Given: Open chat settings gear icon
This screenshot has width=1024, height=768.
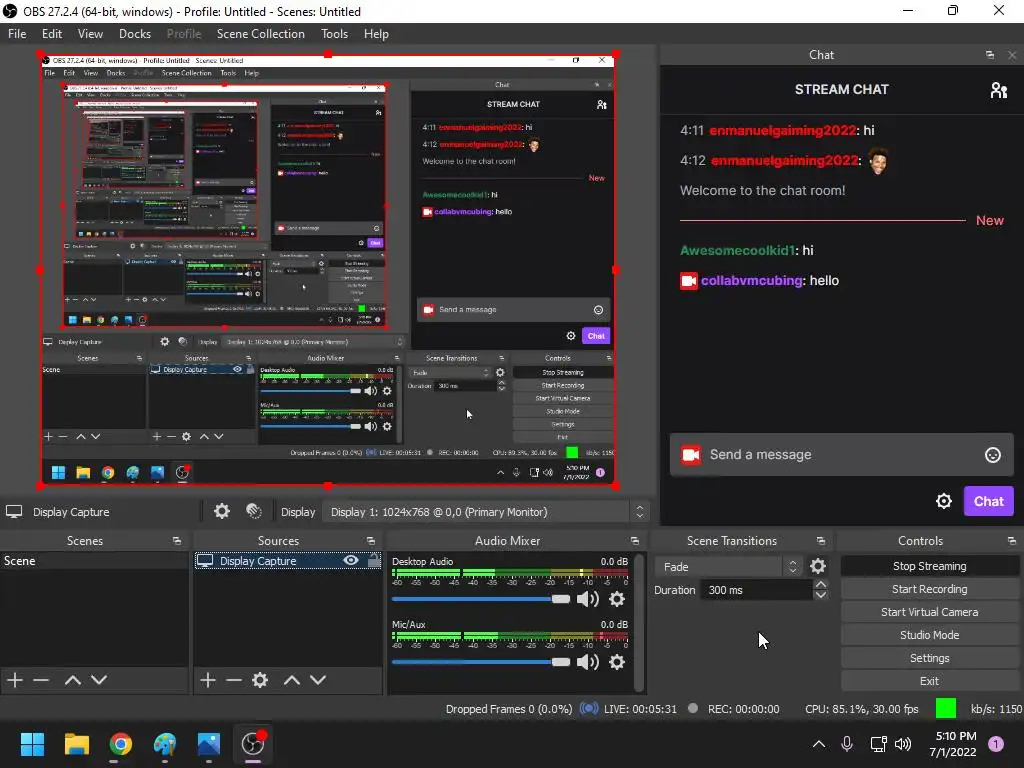Looking at the screenshot, I should [x=944, y=501].
